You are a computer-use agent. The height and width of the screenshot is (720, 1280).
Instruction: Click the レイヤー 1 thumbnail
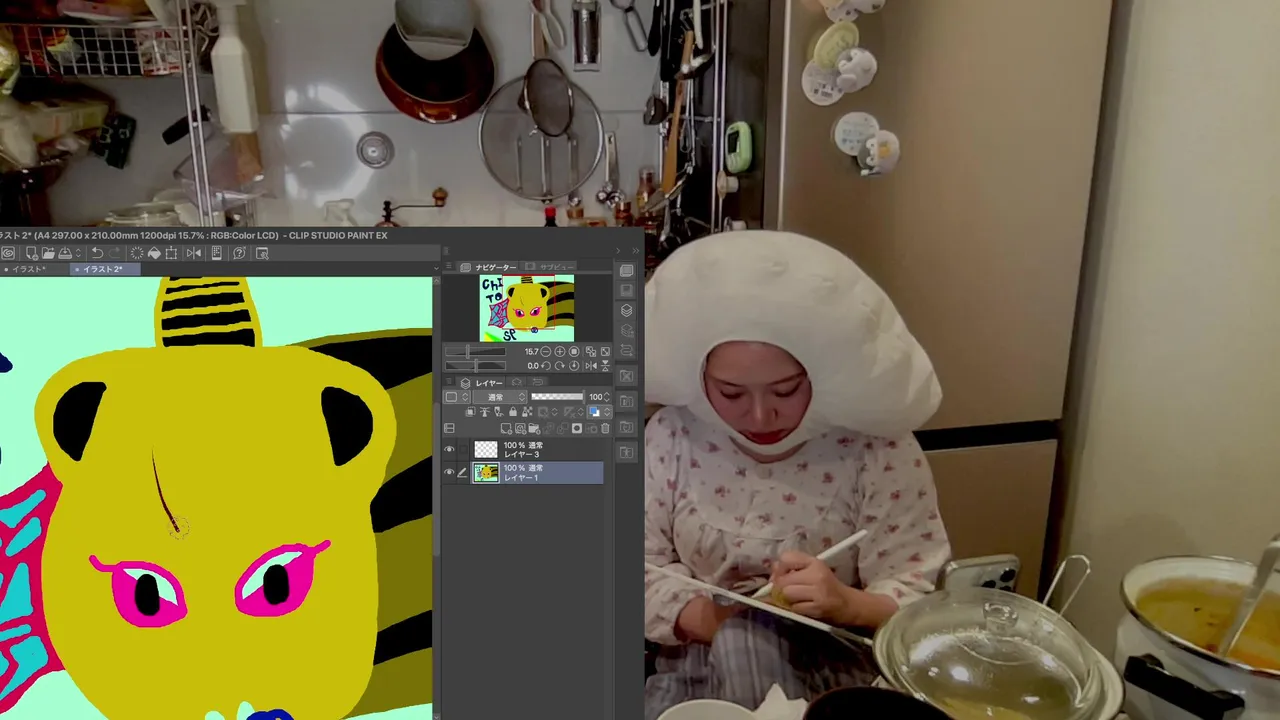pos(486,472)
